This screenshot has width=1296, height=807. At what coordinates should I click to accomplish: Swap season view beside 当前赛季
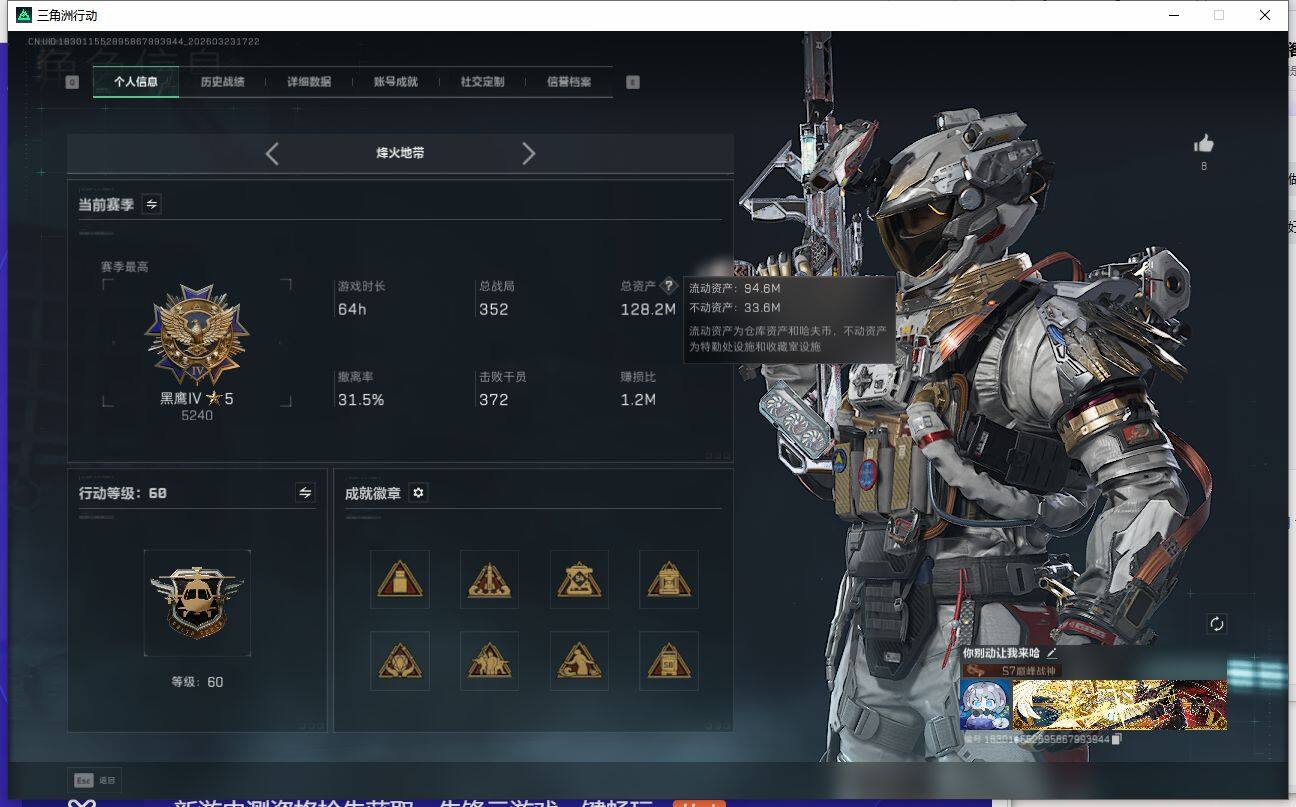151,204
